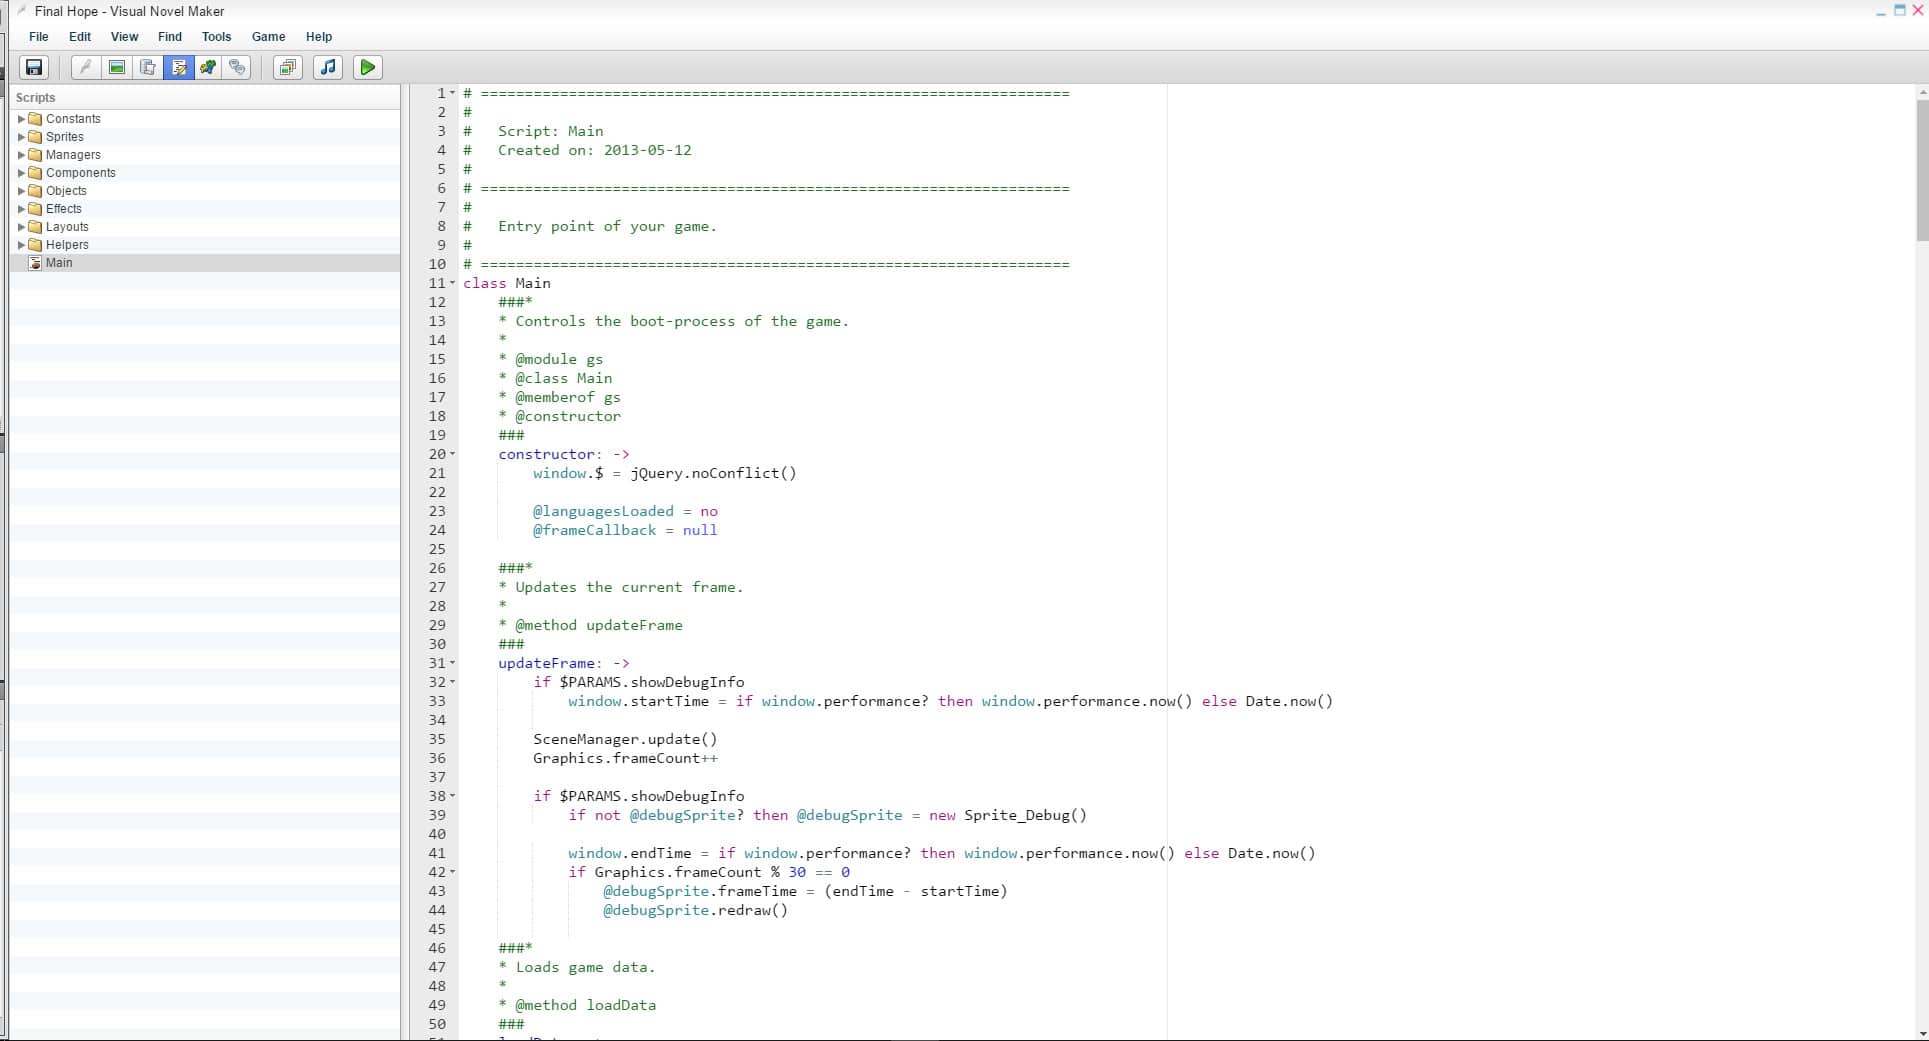Image resolution: width=1929 pixels, height=1041 pixels.
Task: Click the Main script file icon
Action: click(x=35, y=263)
